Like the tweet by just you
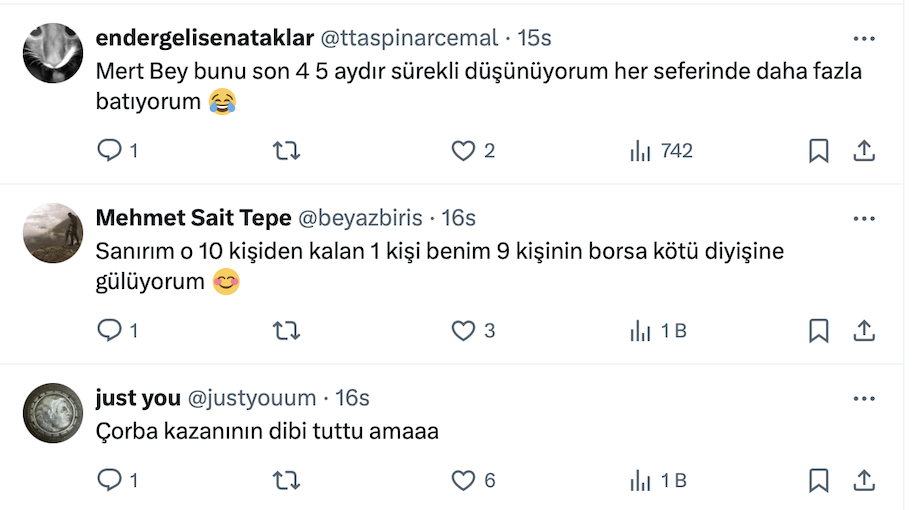The height and width of the screenshot is (510, 912). 463,481
